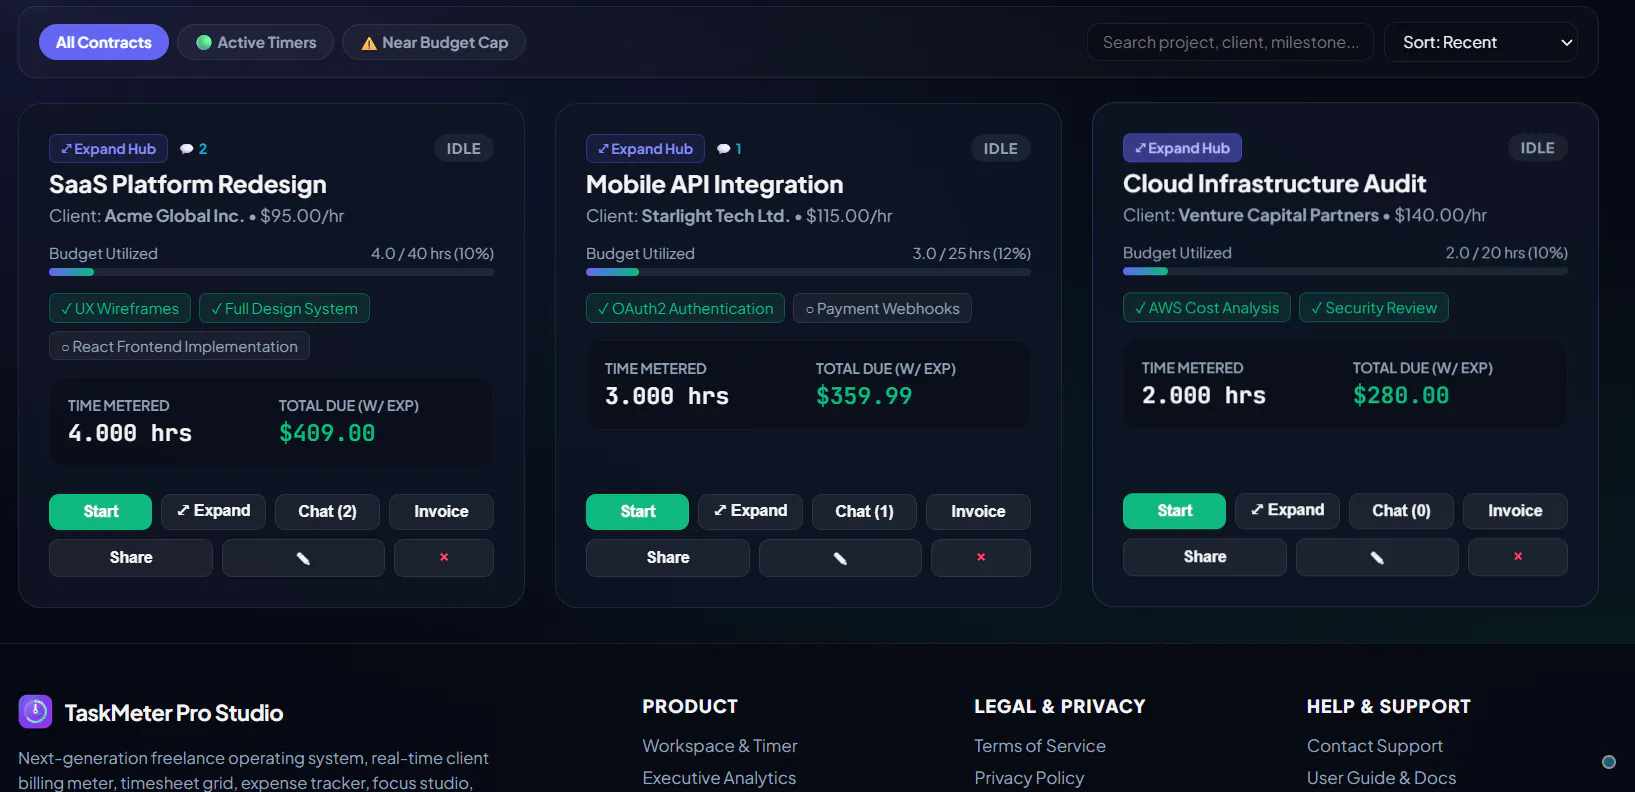Open the Terms of Service link
The image size is (1635, 792).
coord(1040,746)
